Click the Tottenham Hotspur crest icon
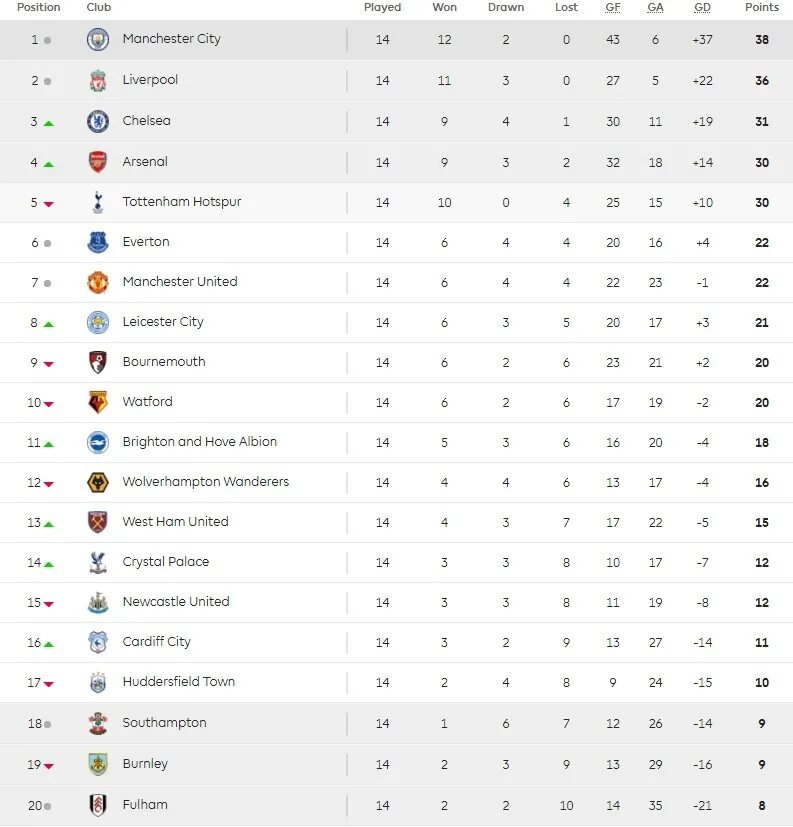The width and height of the screenshot is (793, 827). [97, 202]
